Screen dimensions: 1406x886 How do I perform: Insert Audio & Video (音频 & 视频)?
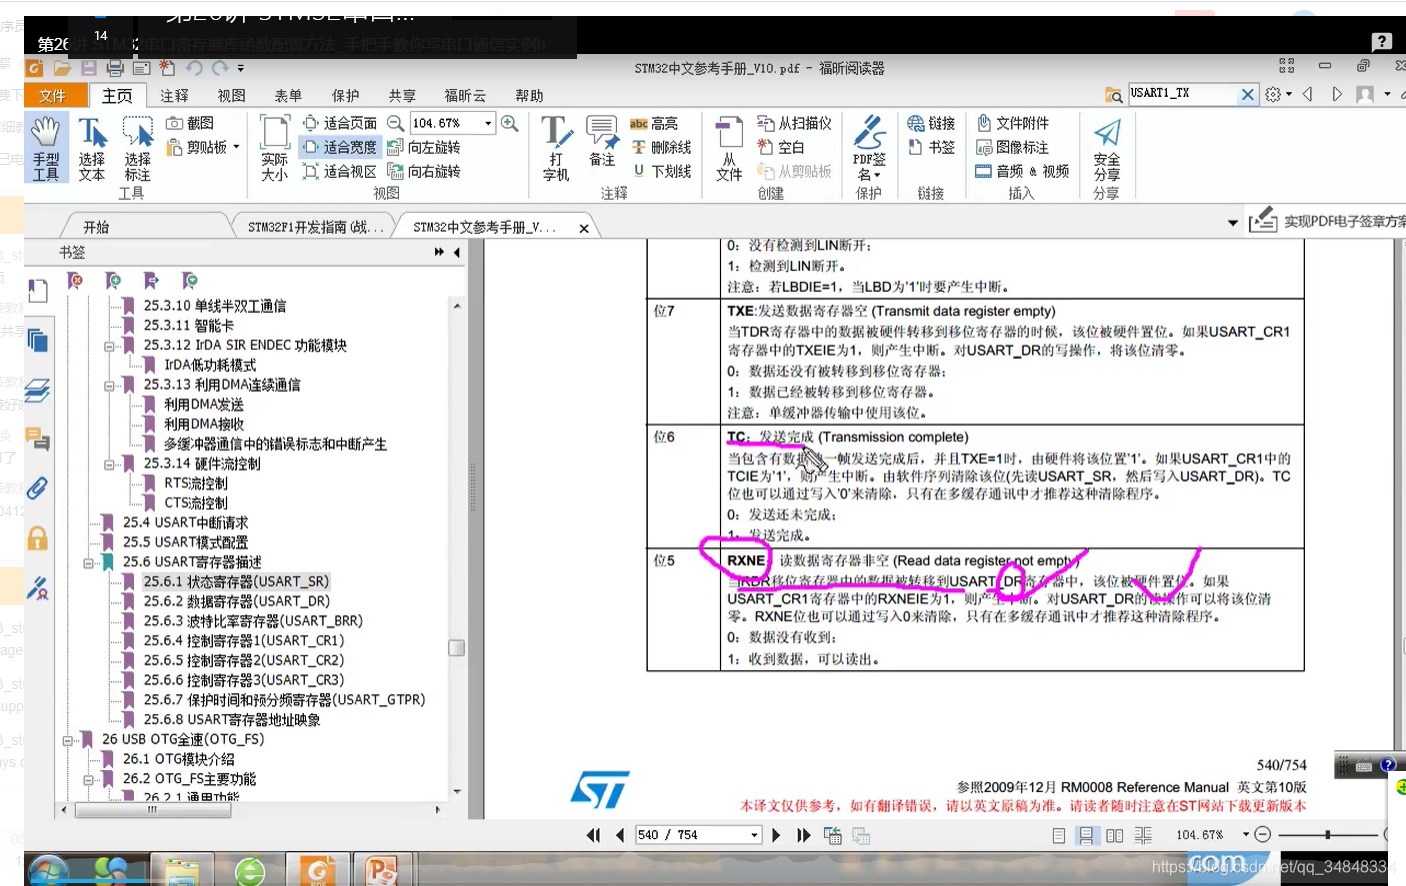[1022, 171]
